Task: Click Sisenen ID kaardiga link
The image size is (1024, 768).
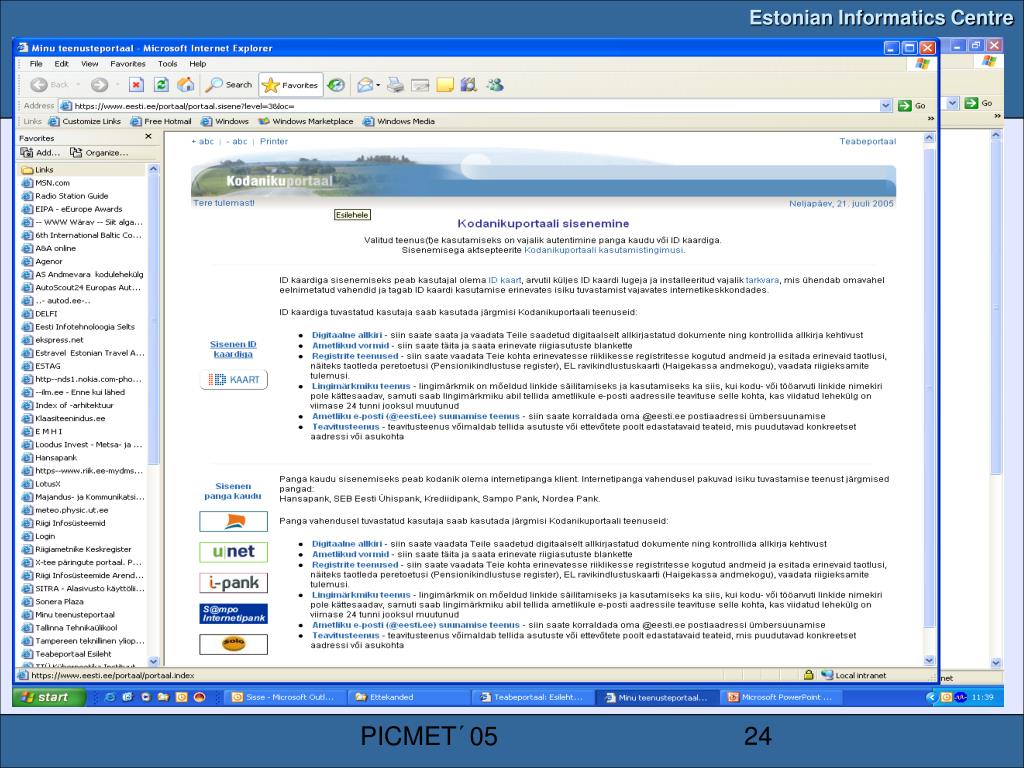Action: point(233,349)
